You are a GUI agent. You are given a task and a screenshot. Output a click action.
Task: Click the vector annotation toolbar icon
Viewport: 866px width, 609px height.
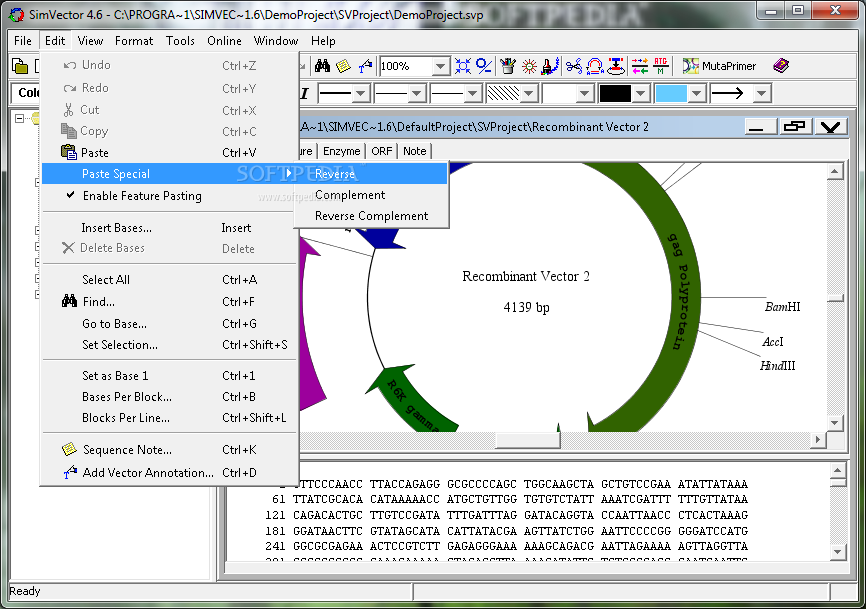tap(365, 66)
